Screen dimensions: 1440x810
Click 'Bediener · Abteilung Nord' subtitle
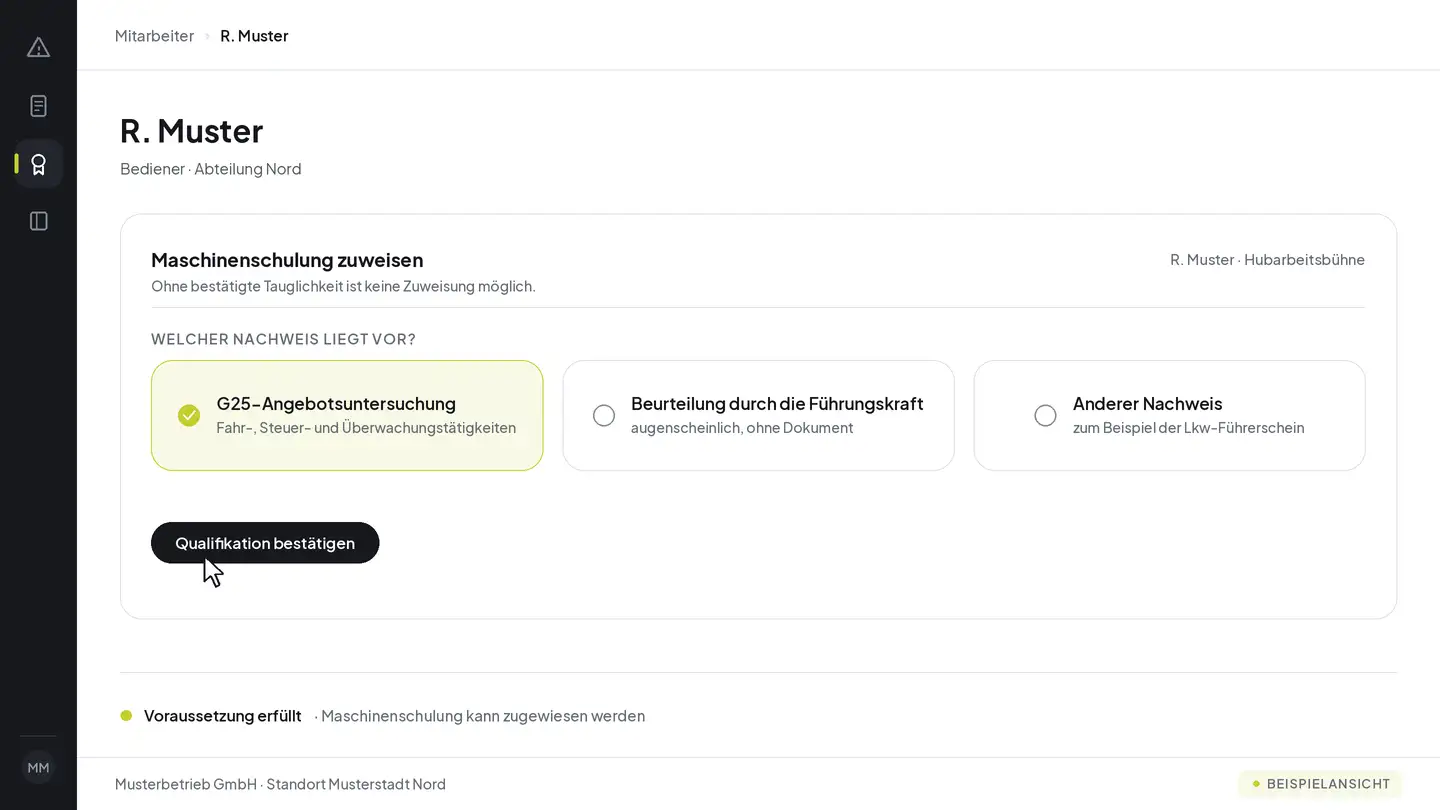210,168
